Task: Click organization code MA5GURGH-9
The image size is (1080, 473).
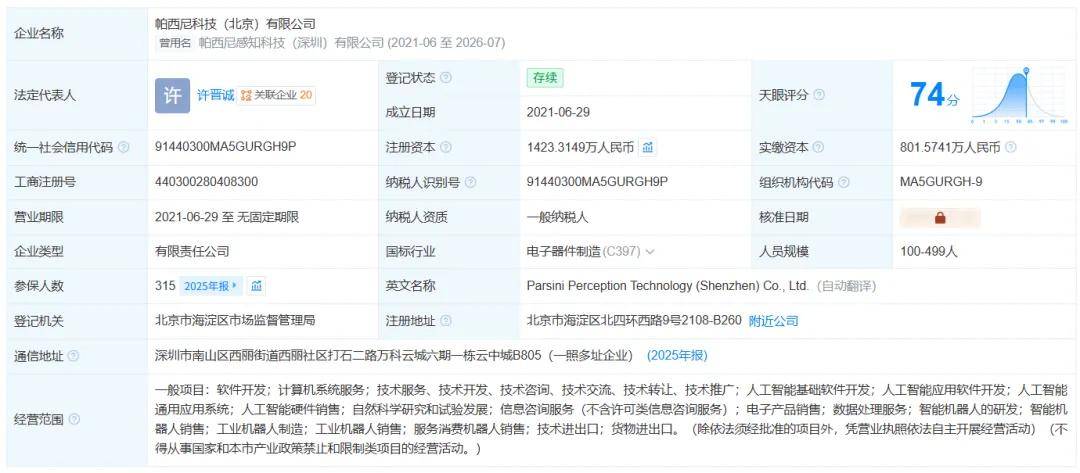Action: point(941,182)
